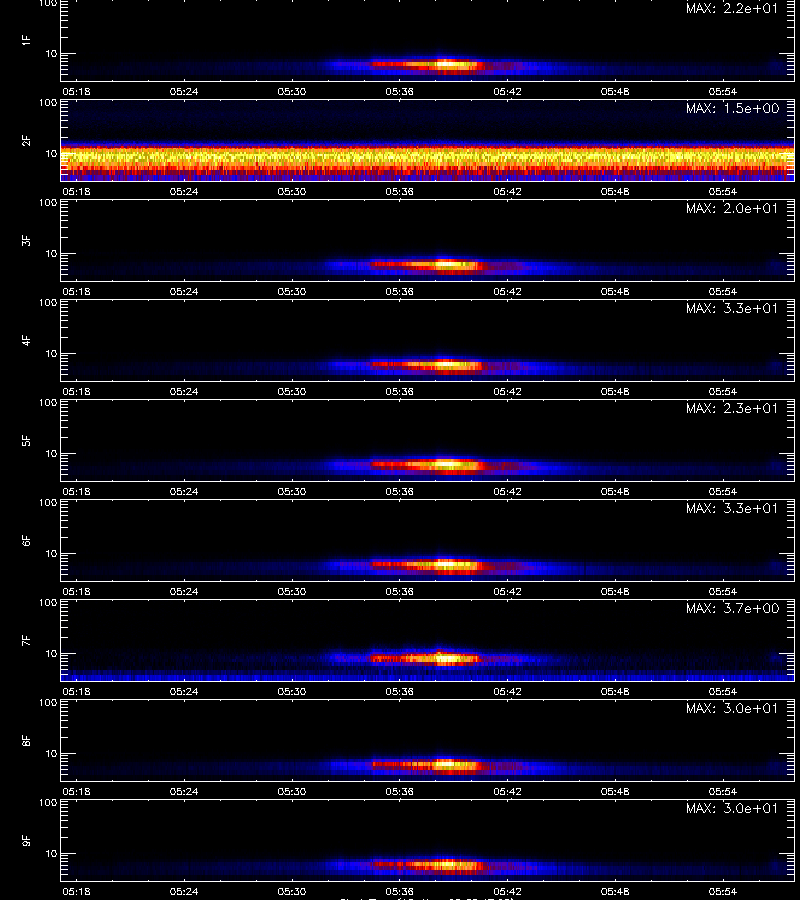Click the 05:30 time label under panel 3F
Viewport: 800px width, 900px height.
[292, 292]
